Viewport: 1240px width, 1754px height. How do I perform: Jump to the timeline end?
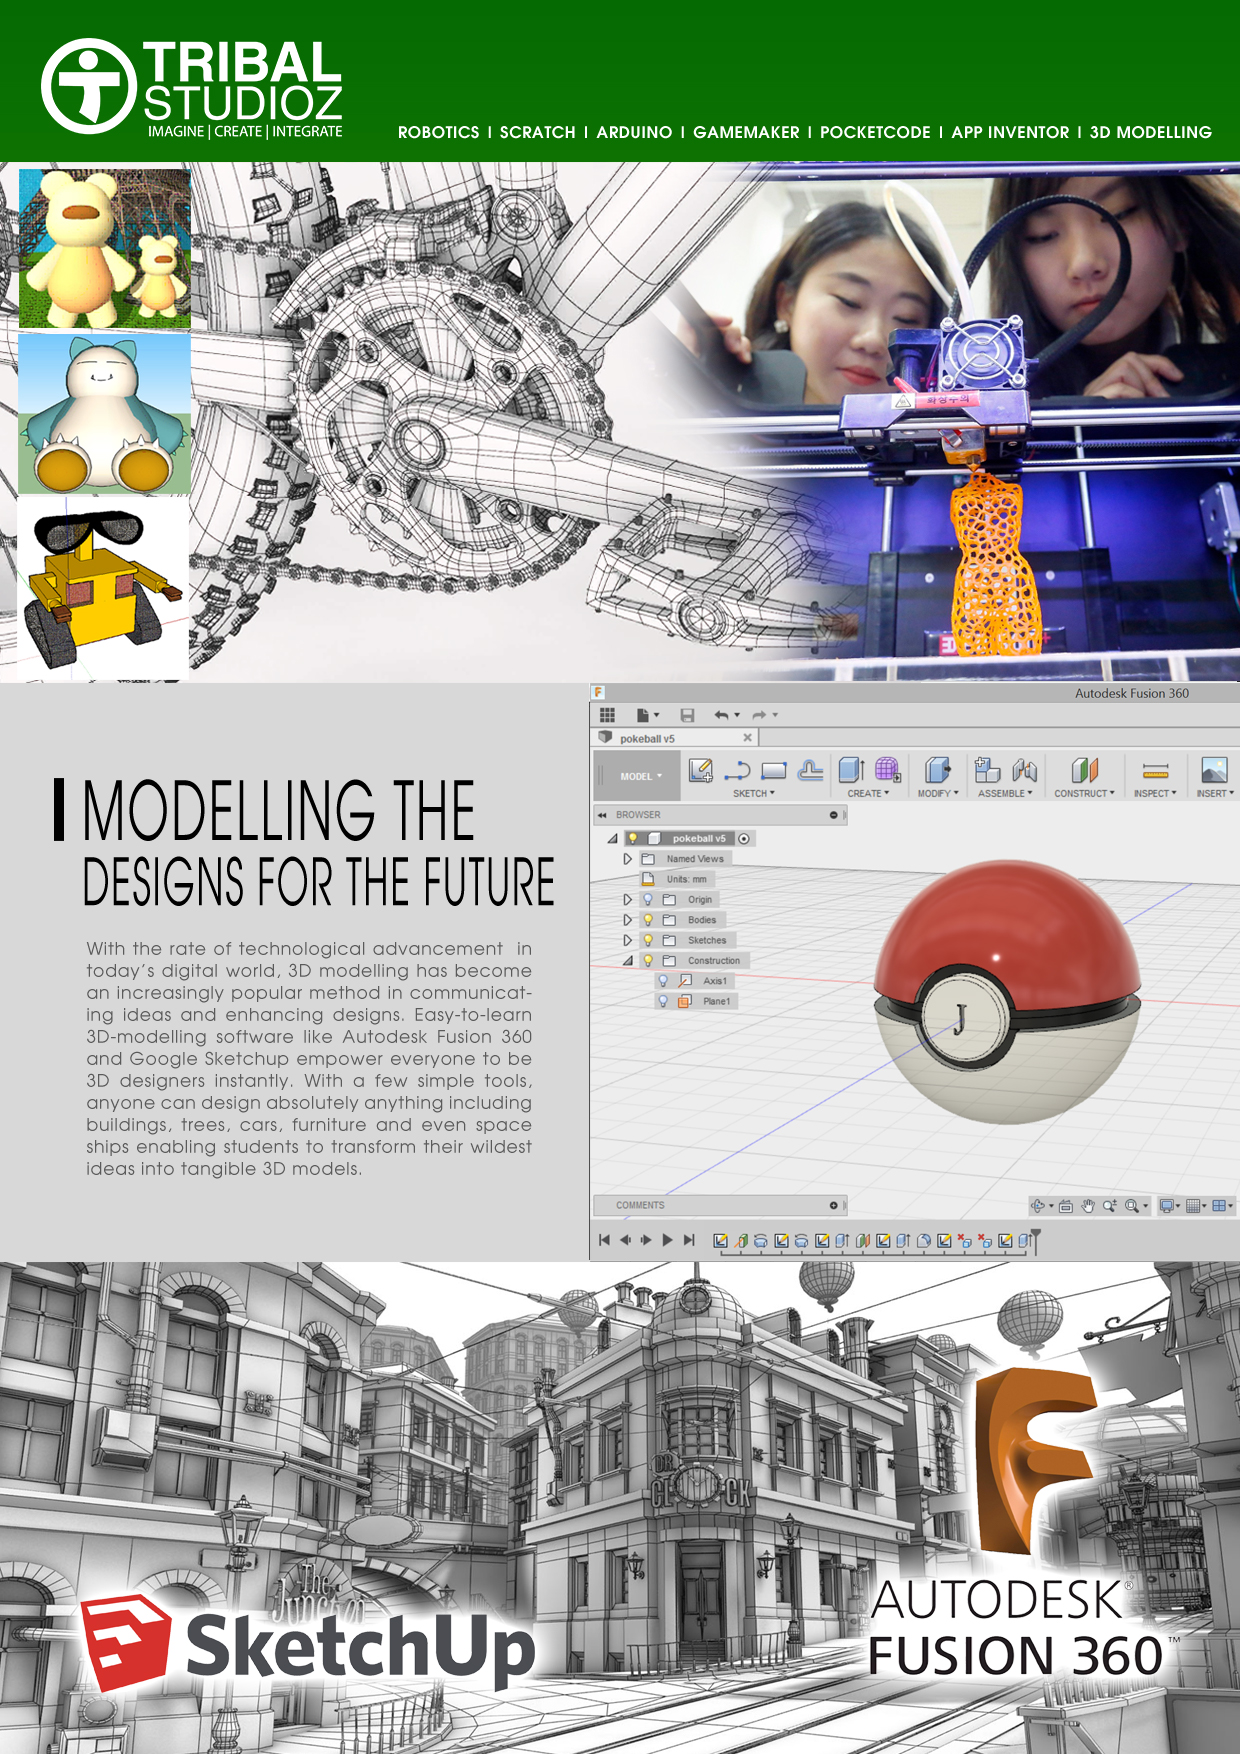tap(689, 1240)
